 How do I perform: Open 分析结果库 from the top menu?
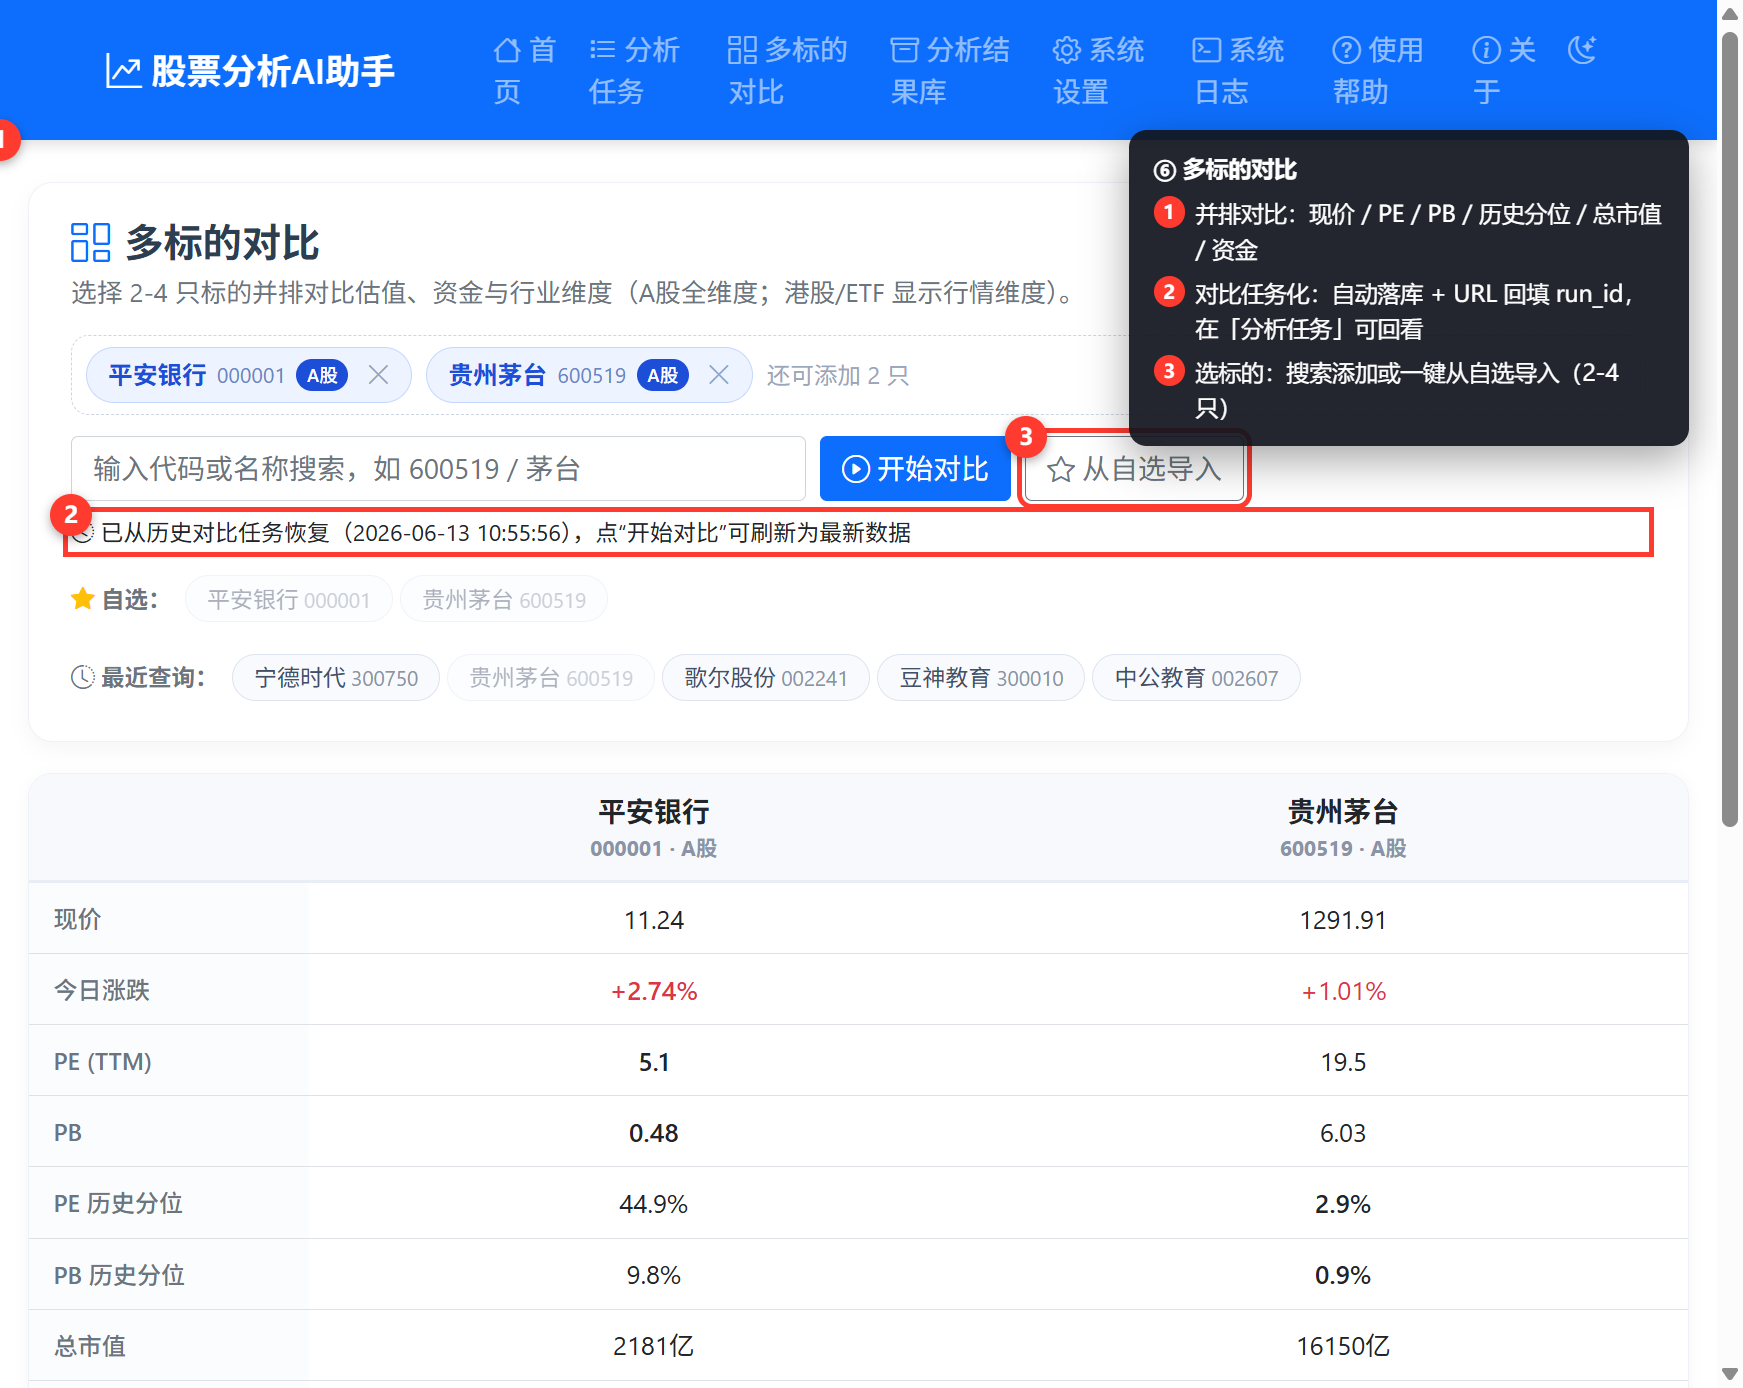pos(949,70)
